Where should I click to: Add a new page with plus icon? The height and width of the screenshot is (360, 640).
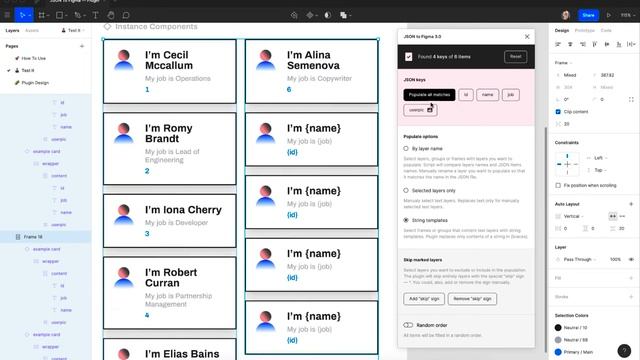tap(82, 46)
